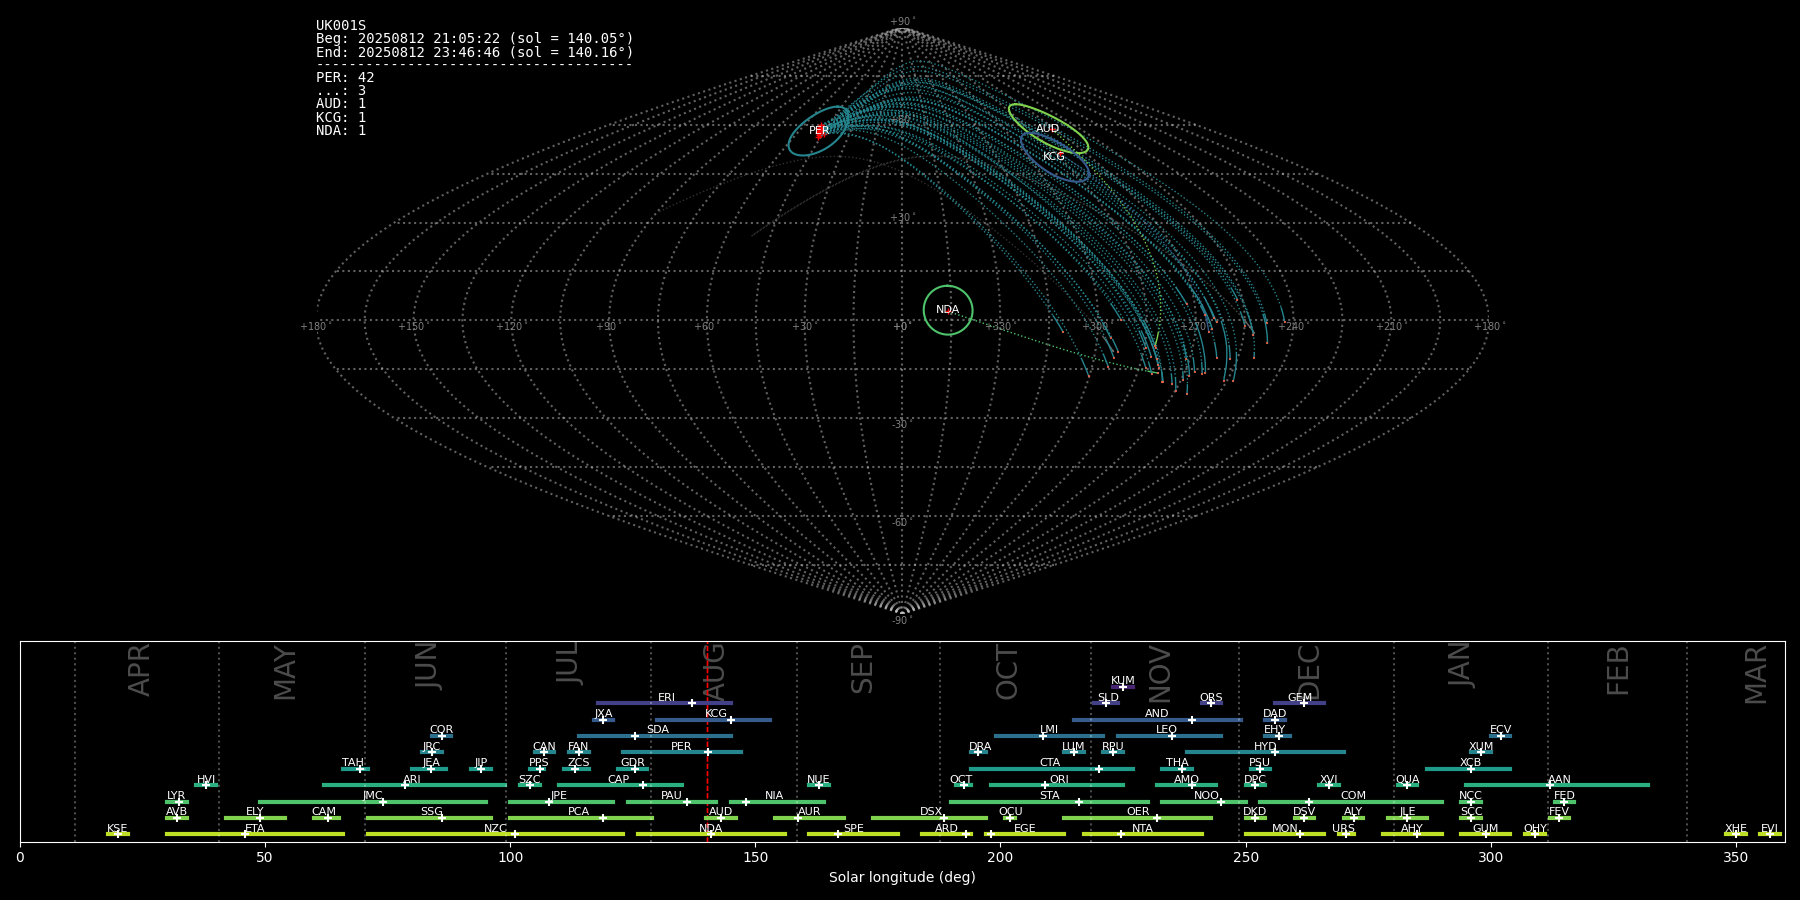Select the 'Beg: 20250812 21:05:22' header line
Screen dimensions: 1800x900
pos(475,39)
